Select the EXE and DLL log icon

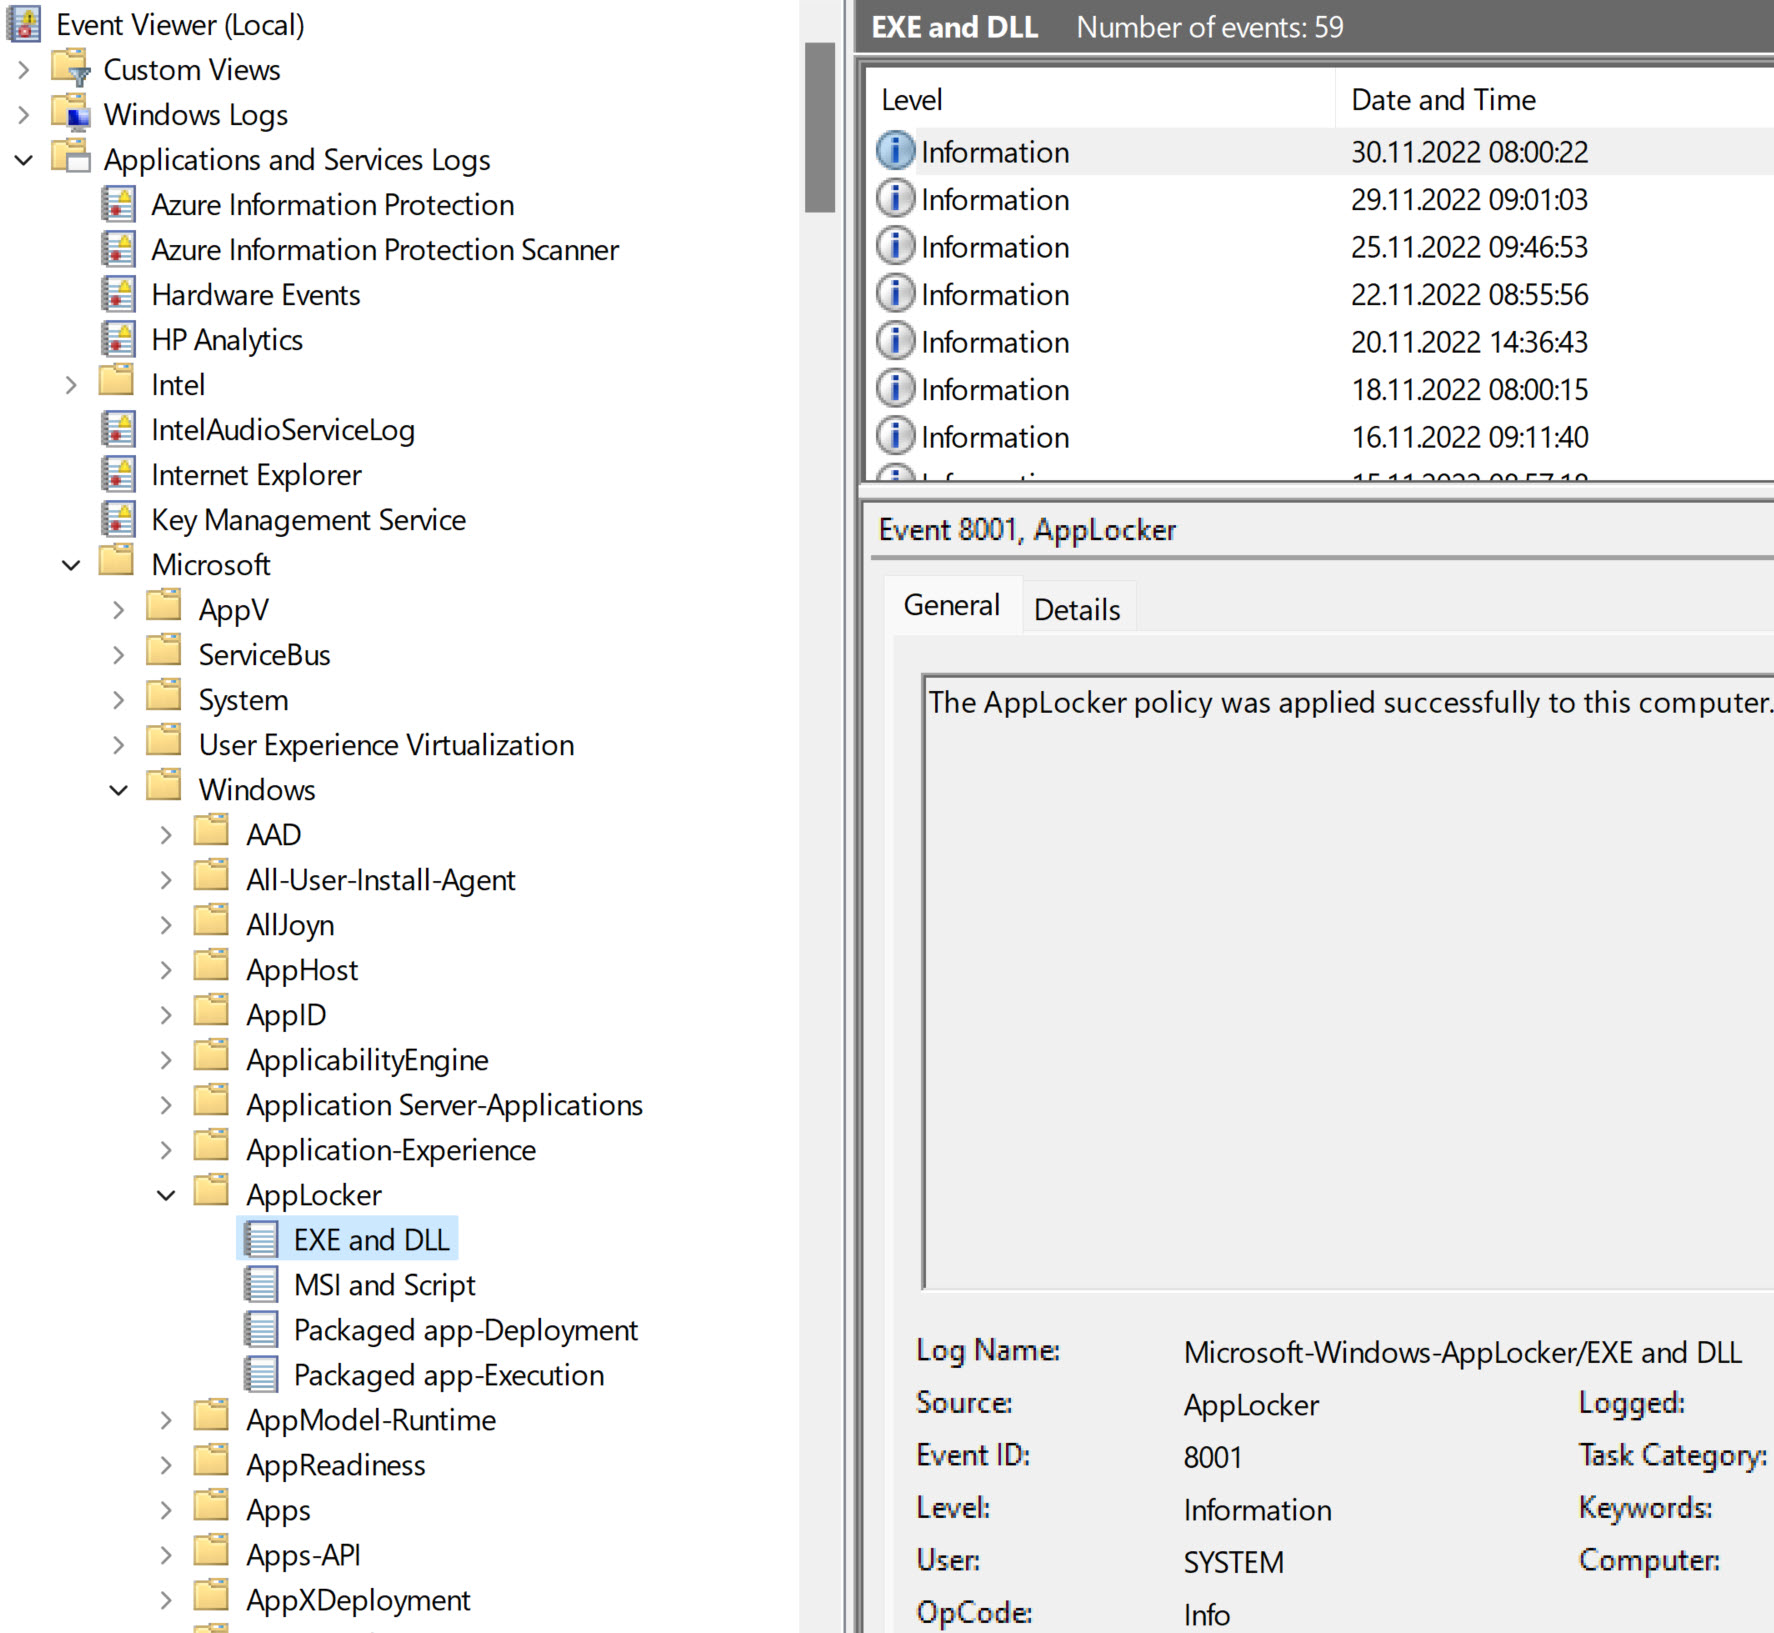pos(261,1238)
